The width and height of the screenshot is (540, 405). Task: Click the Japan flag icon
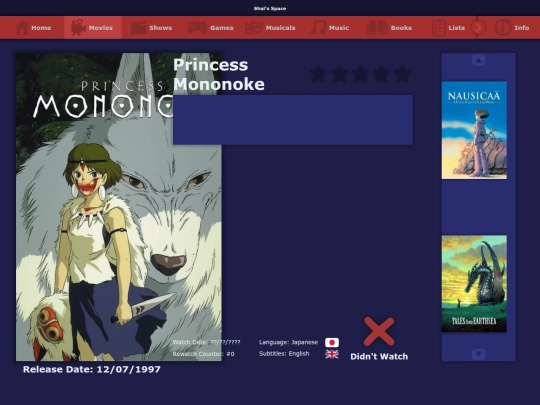pyautogui.click(x=332, y=342)
